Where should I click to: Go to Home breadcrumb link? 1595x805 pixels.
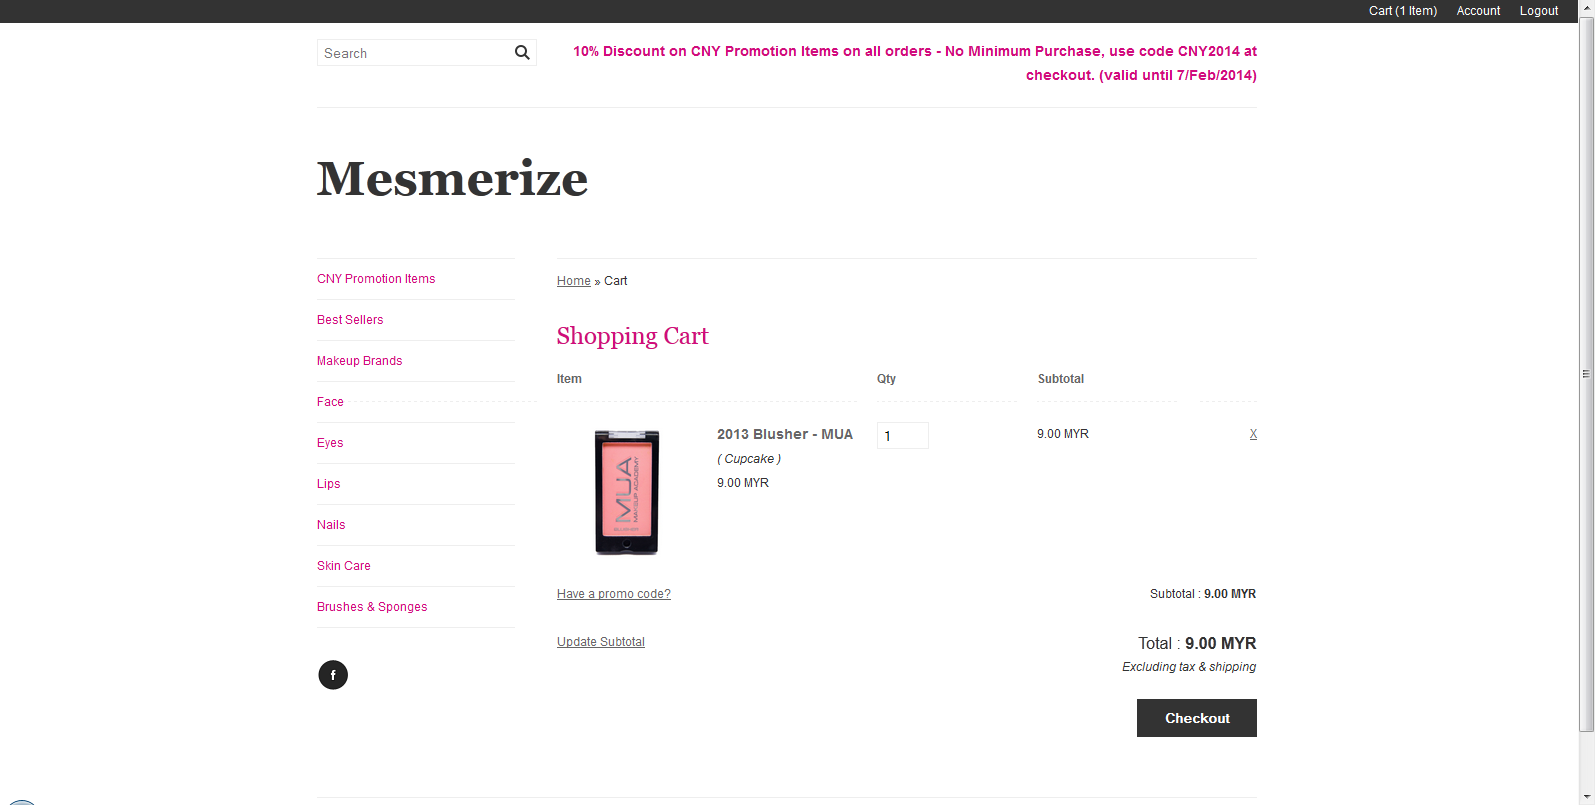pyautogui.click(x=574, y=281)
